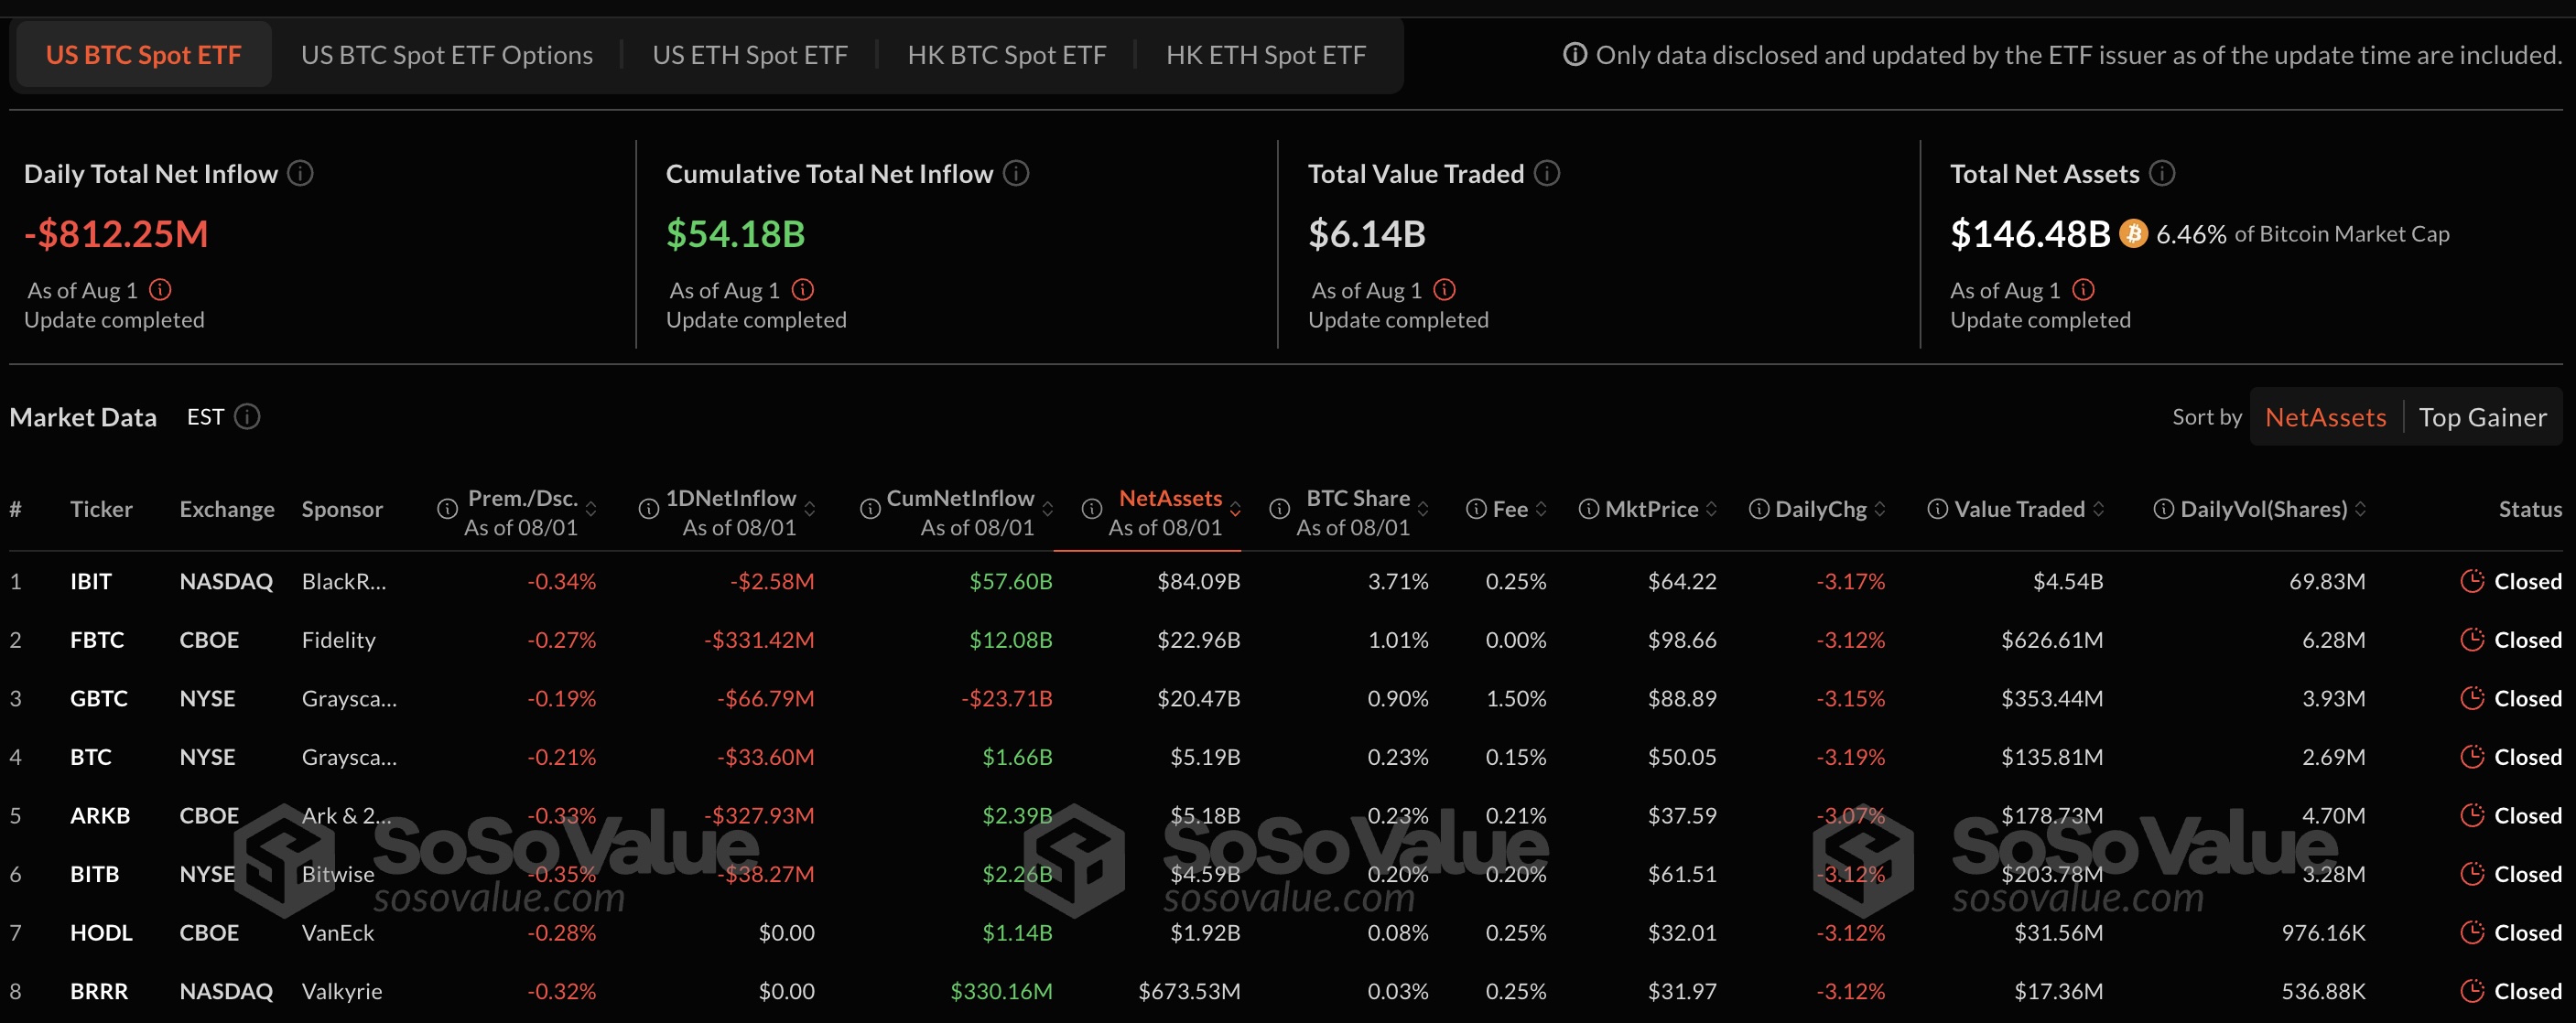Viewport: 2576px width, 1023px height.
Task: Sort by NetAssets toggle option
Action: [x=2325, y=417]
